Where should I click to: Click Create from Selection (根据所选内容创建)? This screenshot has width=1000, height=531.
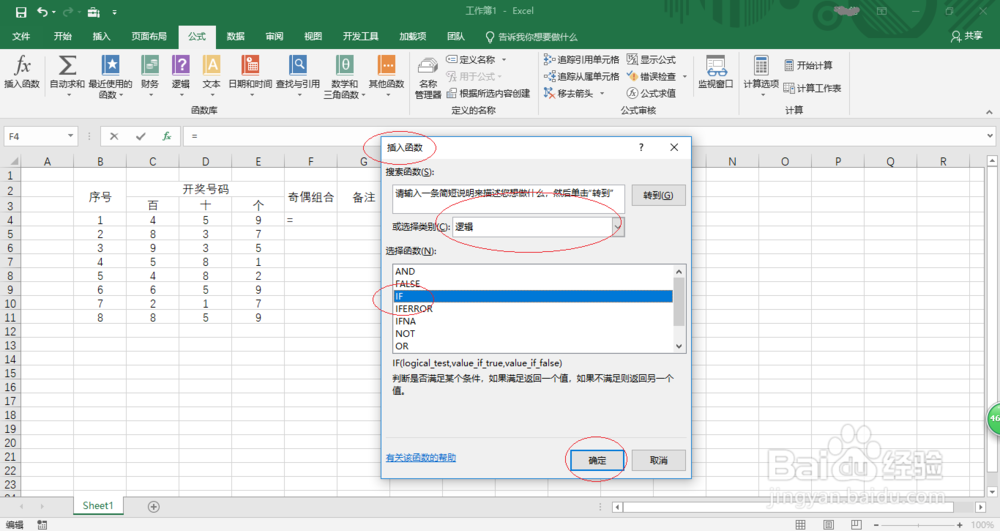[488, 93]
